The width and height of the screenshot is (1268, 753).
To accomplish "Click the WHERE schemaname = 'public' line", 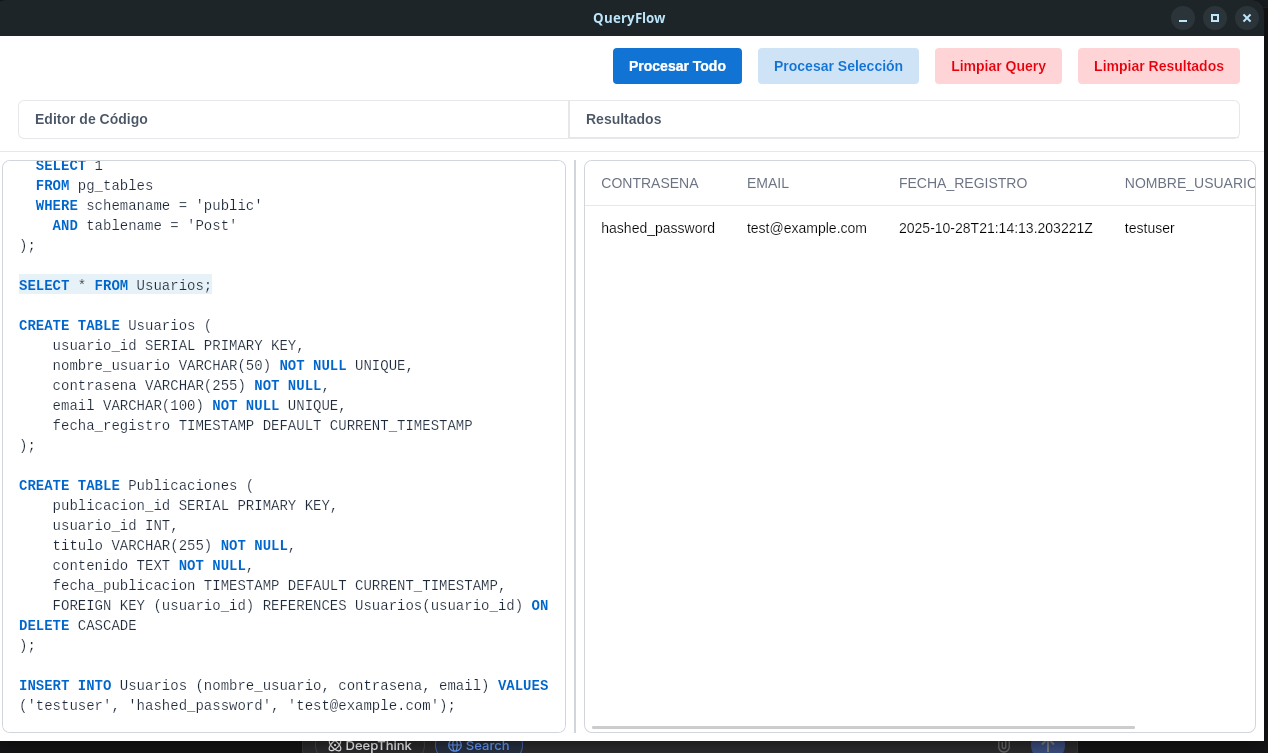I will pos(149,206).
